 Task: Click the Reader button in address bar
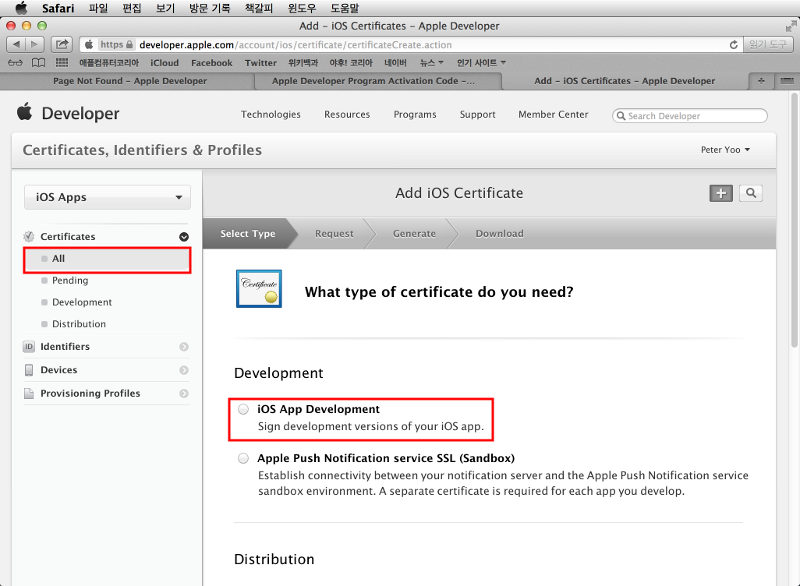point(768,45)
